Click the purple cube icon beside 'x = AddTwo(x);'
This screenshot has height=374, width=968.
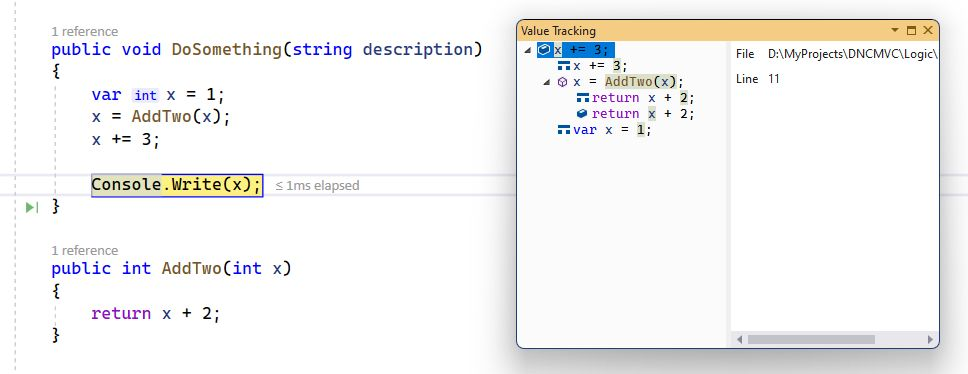point(562,82)
